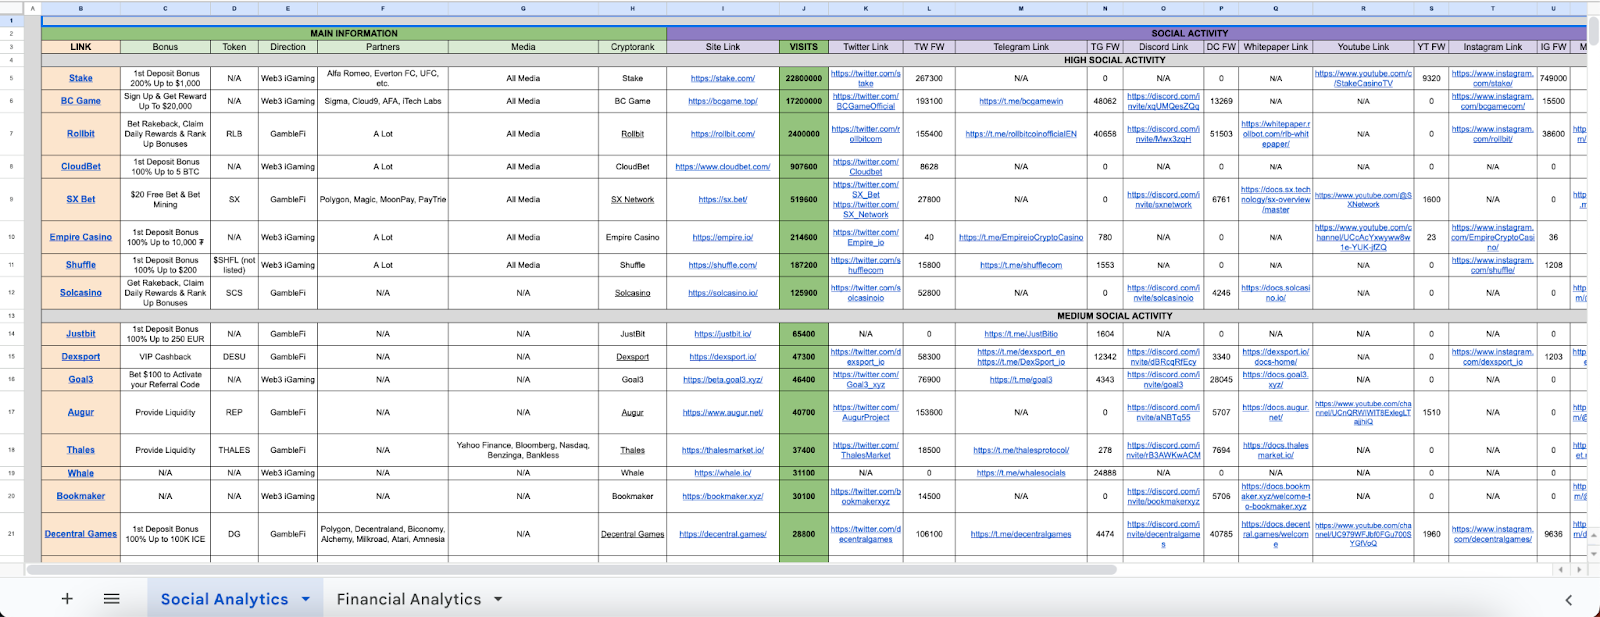Open the https://t.me/JustBitio Telegram link
The height and width of the screenshot is (617, 1600).
point(1021,334)
